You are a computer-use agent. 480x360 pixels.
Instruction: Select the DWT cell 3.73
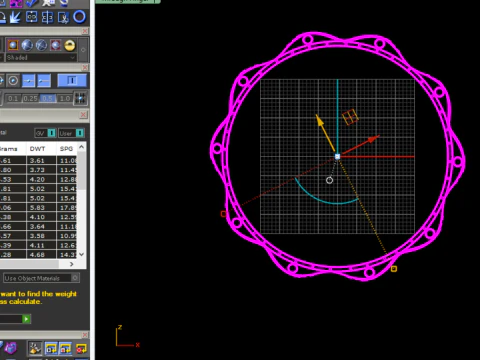click(41, 170)
